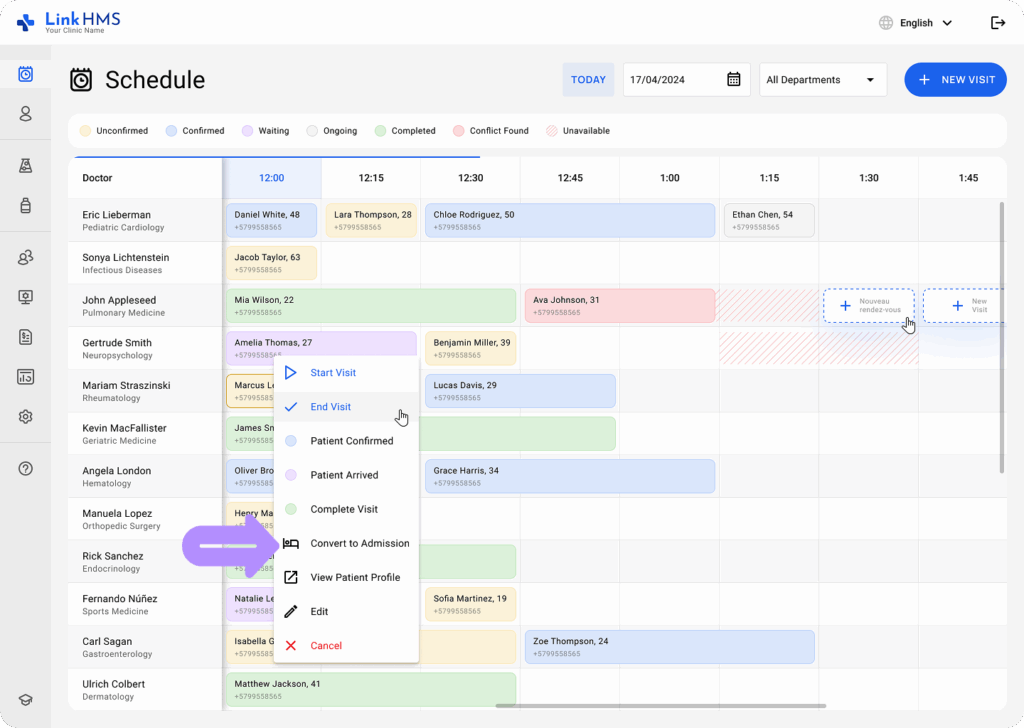Open the lab flask icon in sidebar

pyautogui.click(x=26, y=166)
